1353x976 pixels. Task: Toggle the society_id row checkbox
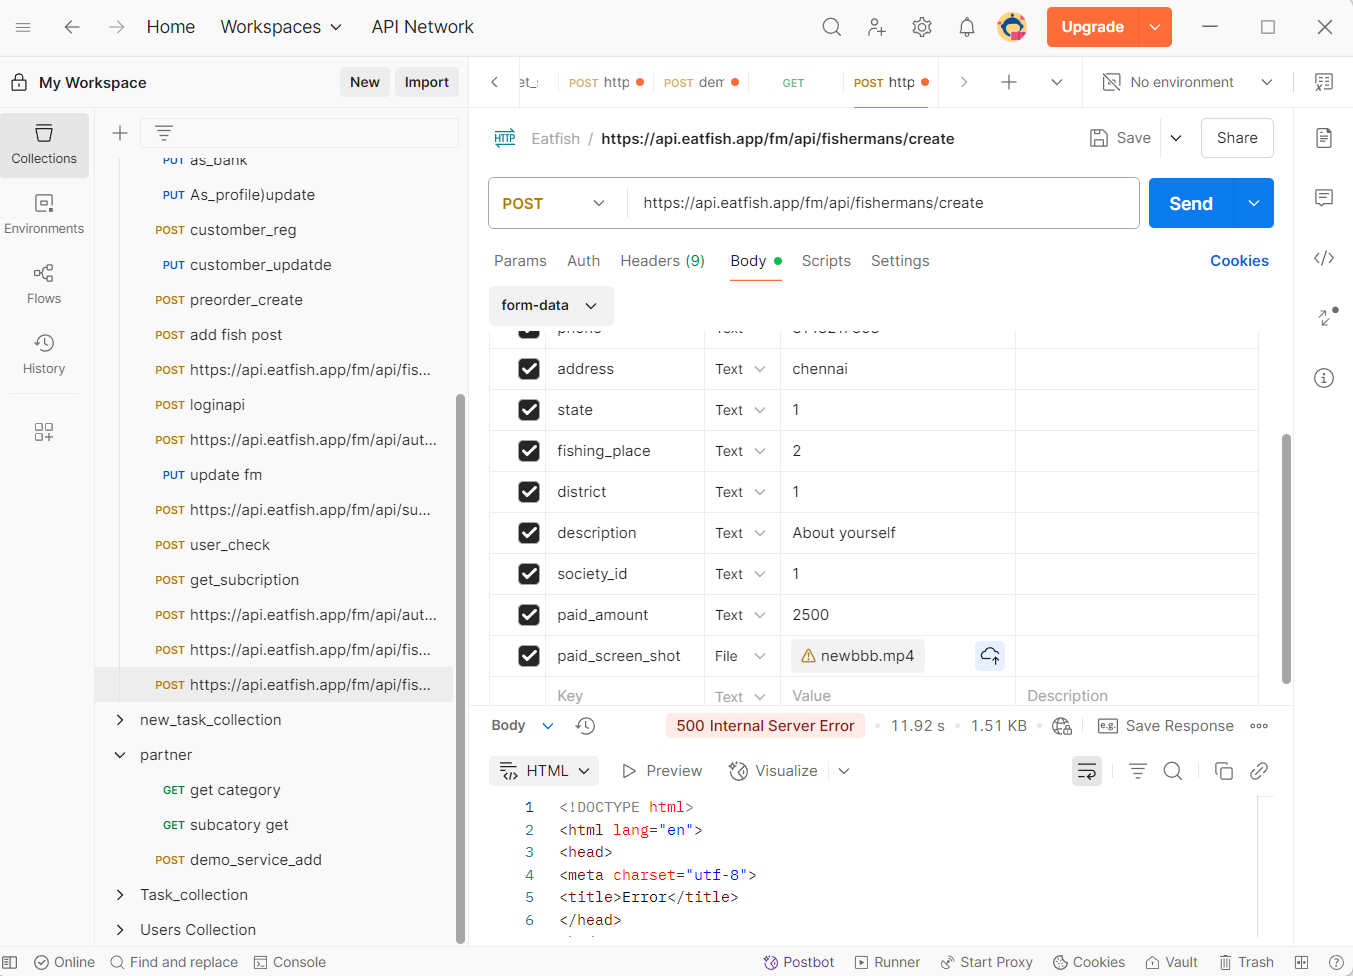(x=529, y=574)
